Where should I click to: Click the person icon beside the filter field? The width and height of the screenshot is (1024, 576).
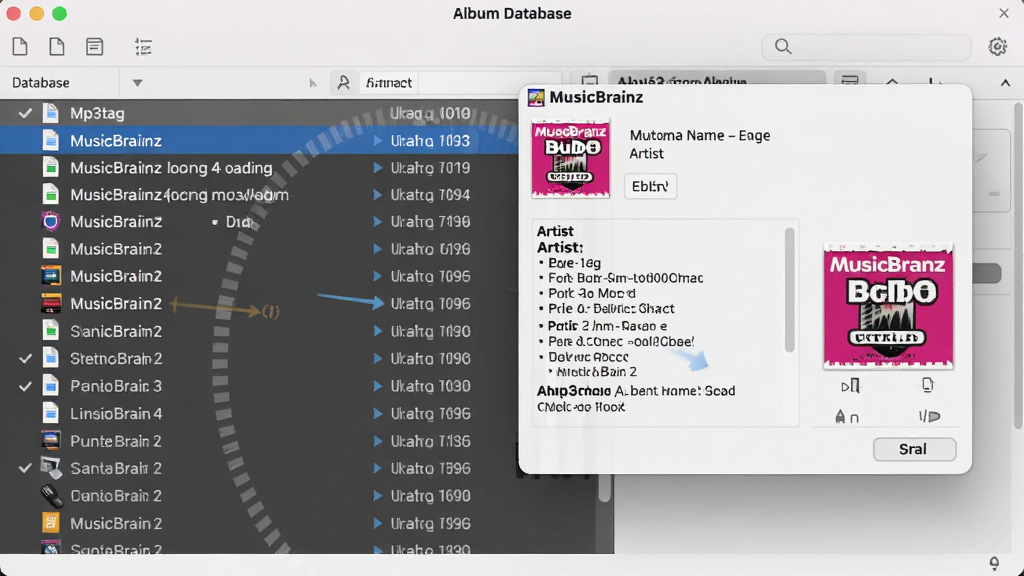[343, 83]
